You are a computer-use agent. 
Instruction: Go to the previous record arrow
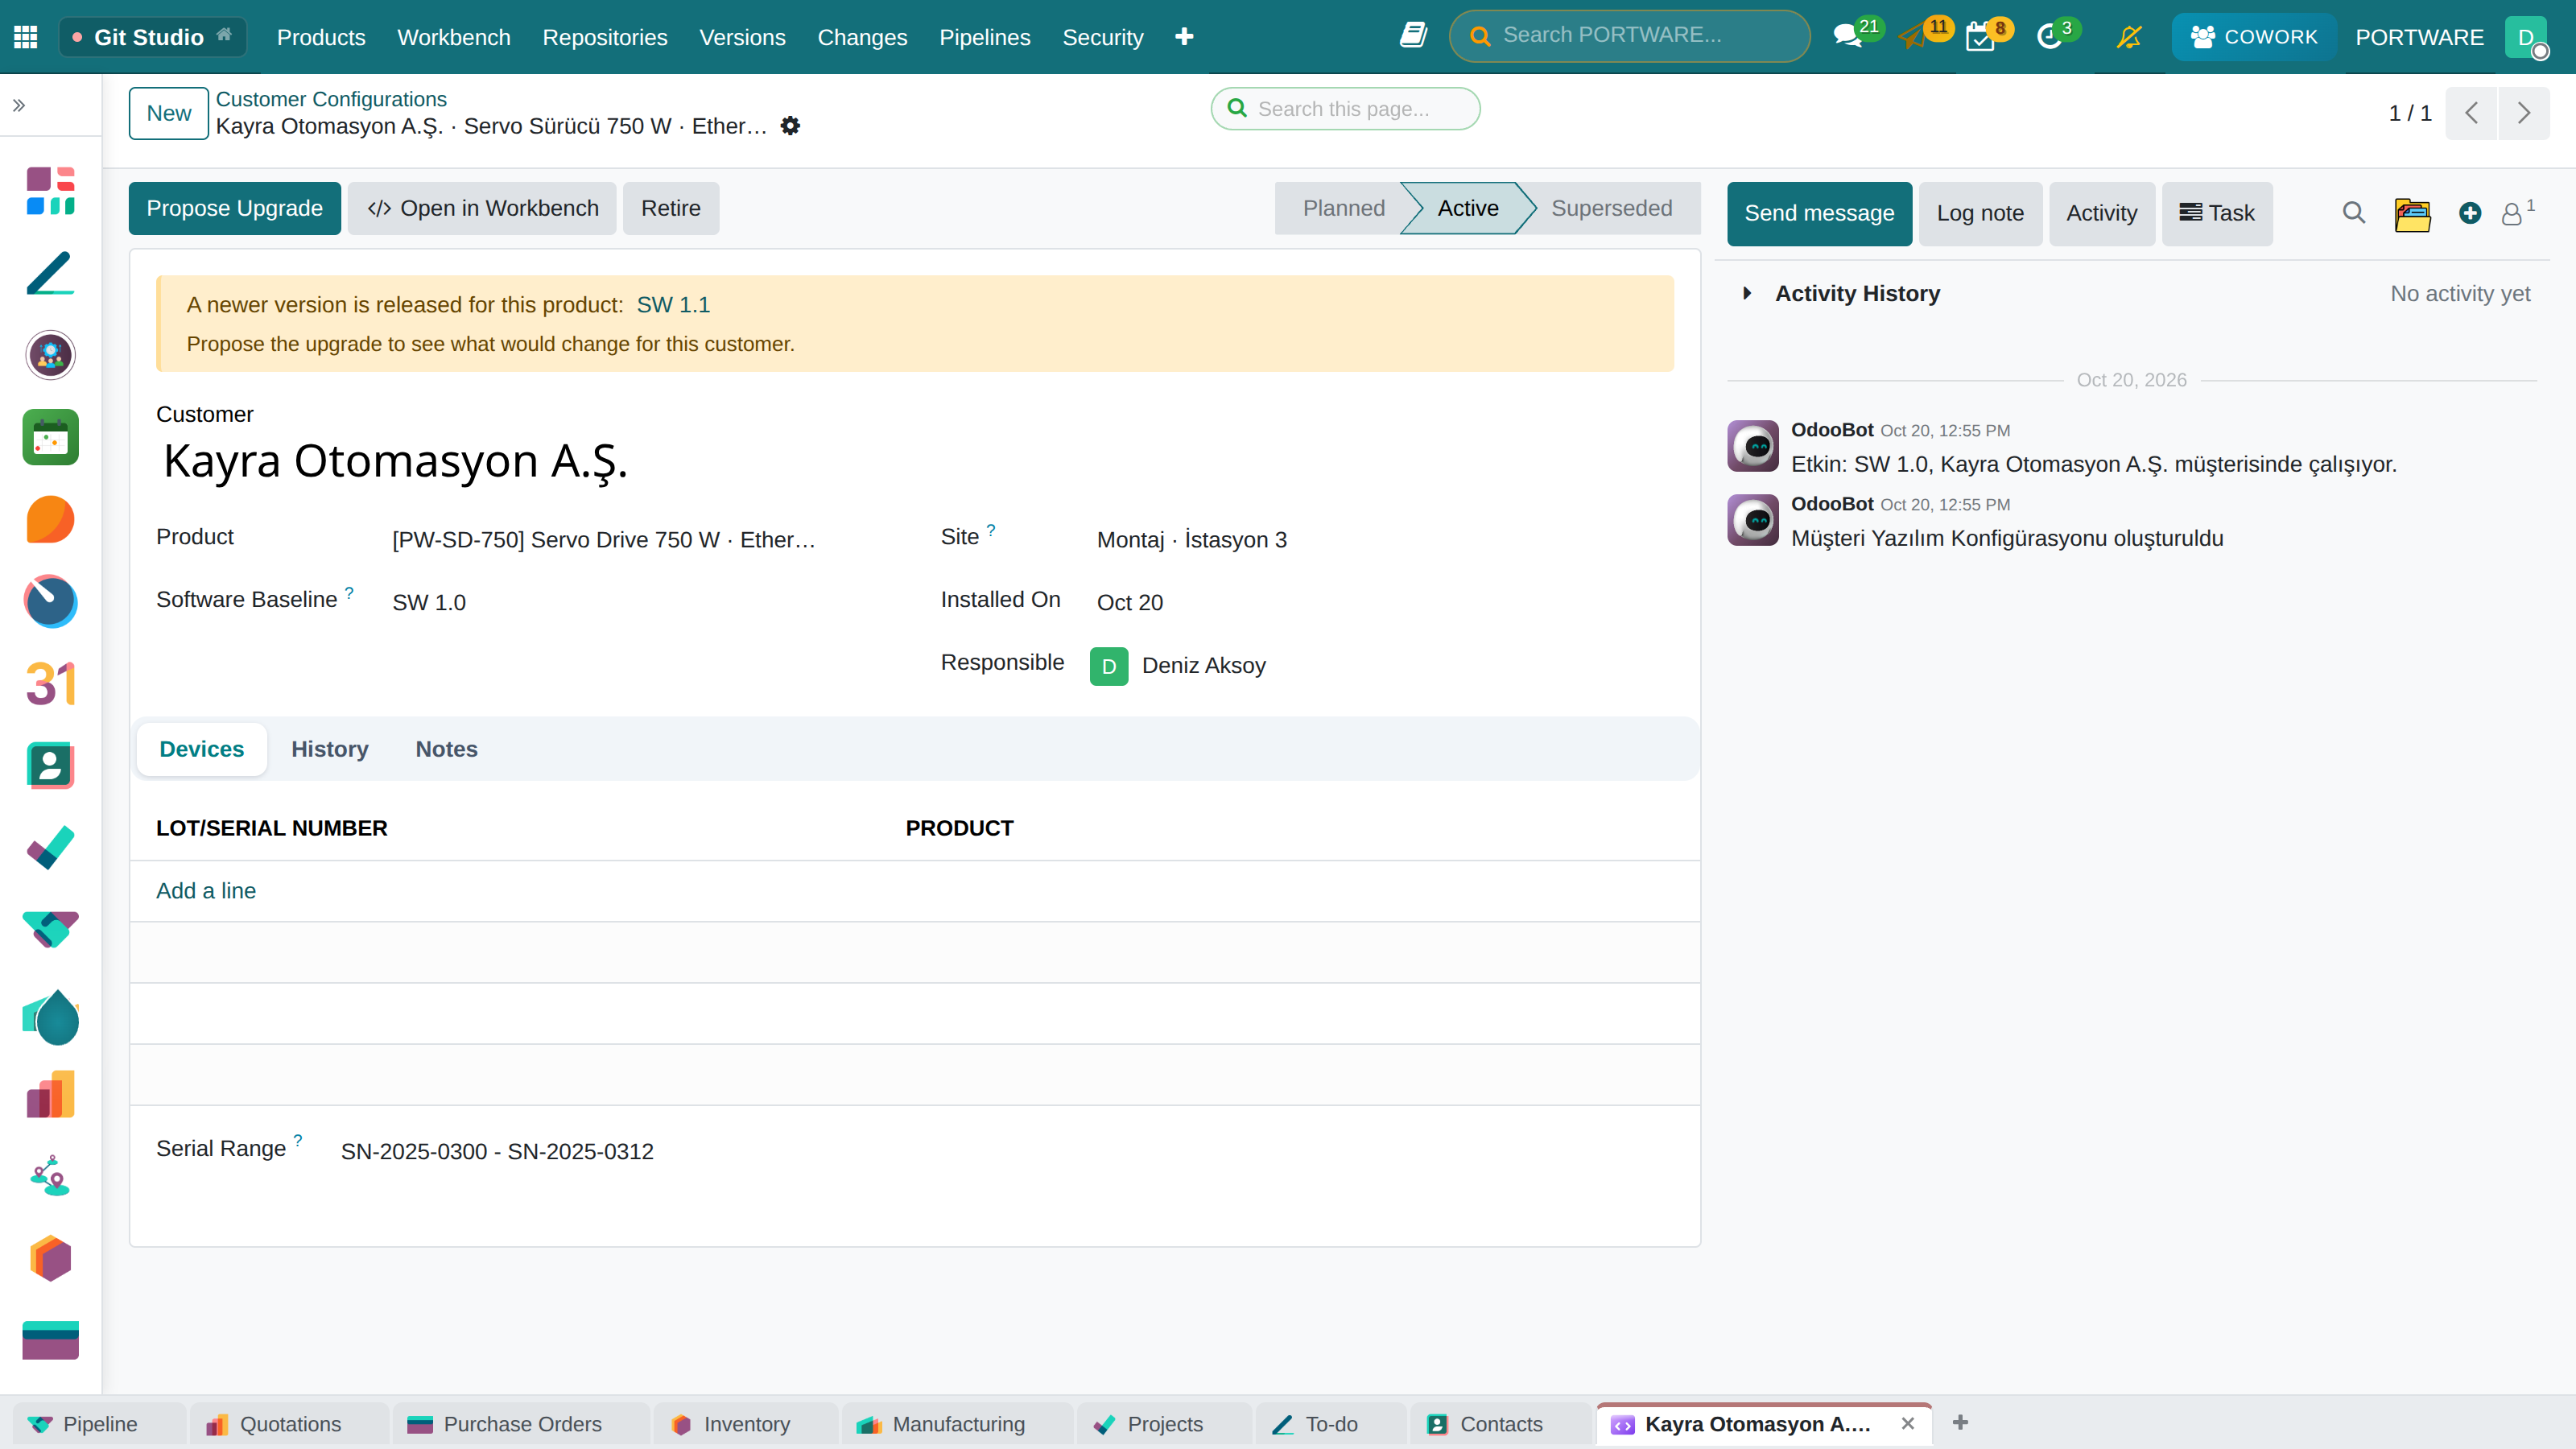(x=2472, y=113)
